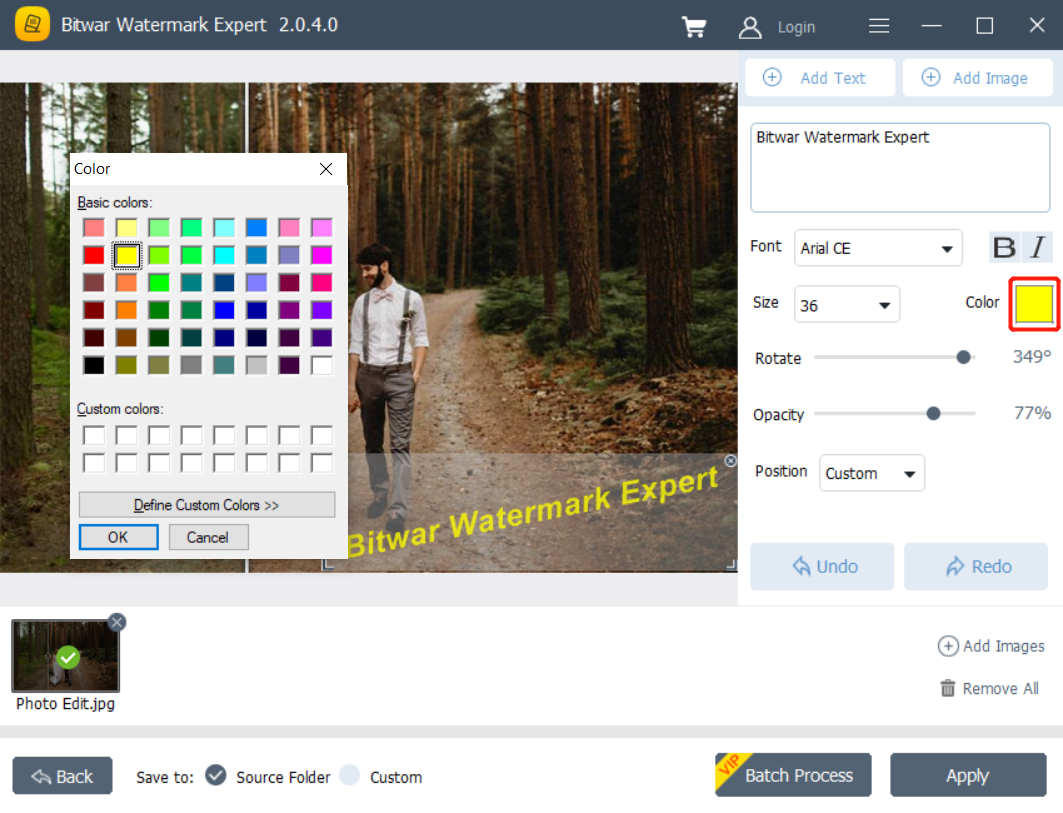The image size is (1063, 813).
Task: Pick the selected yellow basic color
Action: coord(127,255)
